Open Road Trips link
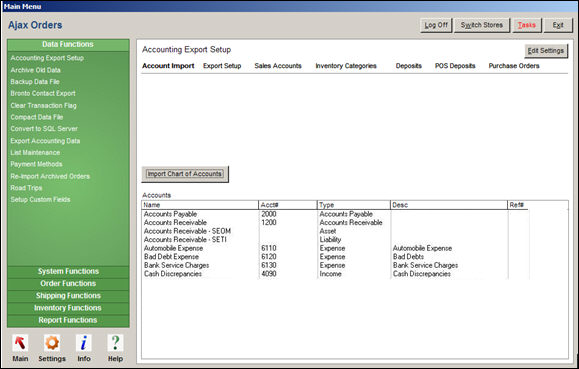579x369 pixels. 26,188
